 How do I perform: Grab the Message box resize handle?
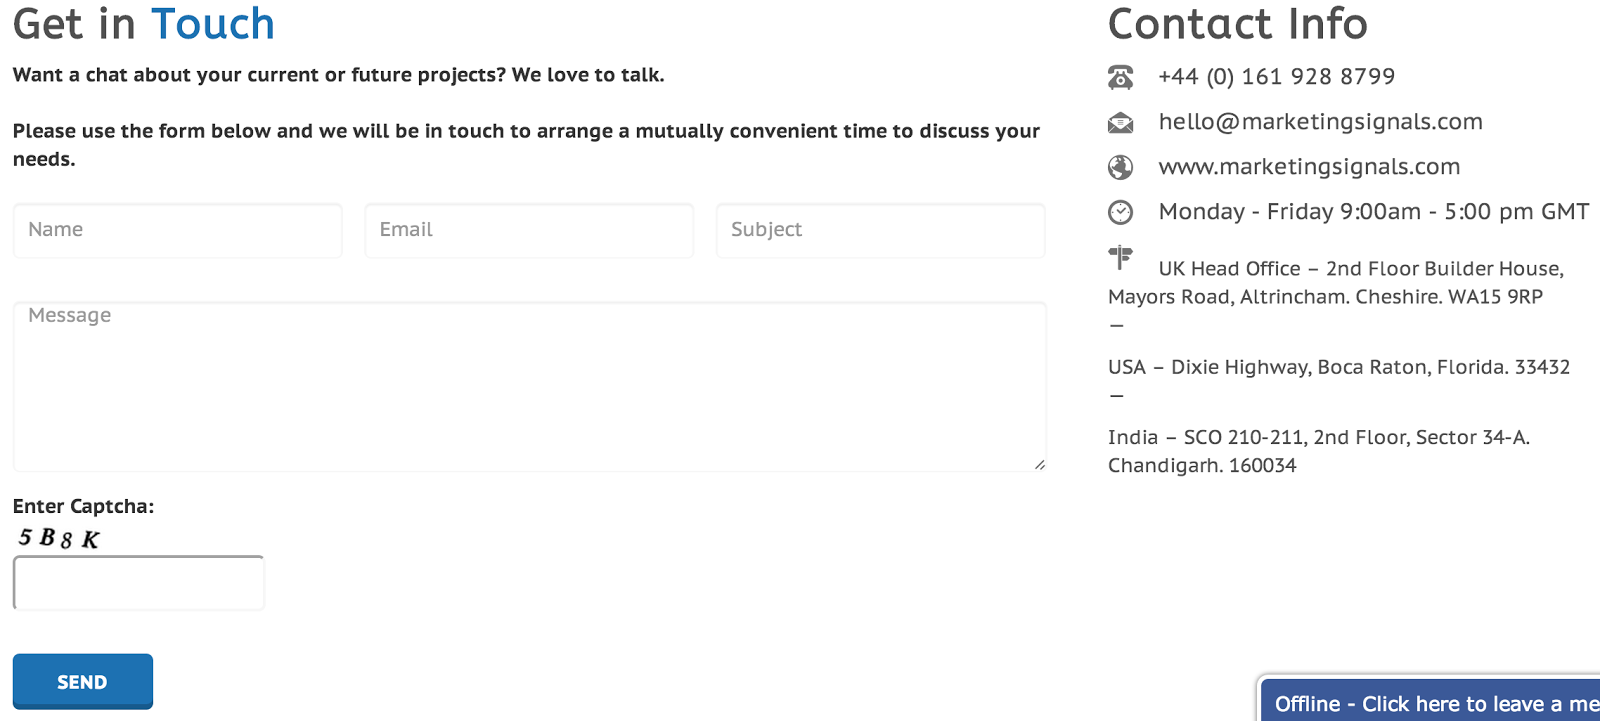coord(1040,465)
